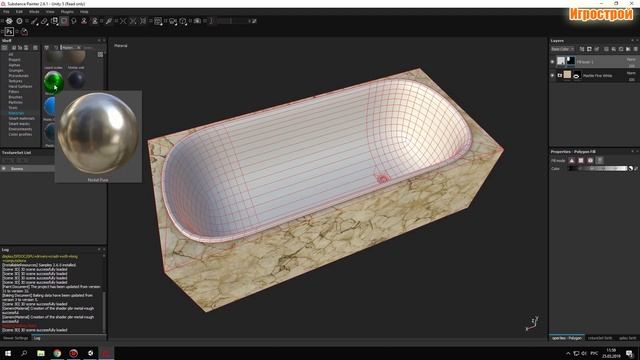640x360 pixels.
Task: Click the first icon in main toolbar
Action: (x=9, y=21)
